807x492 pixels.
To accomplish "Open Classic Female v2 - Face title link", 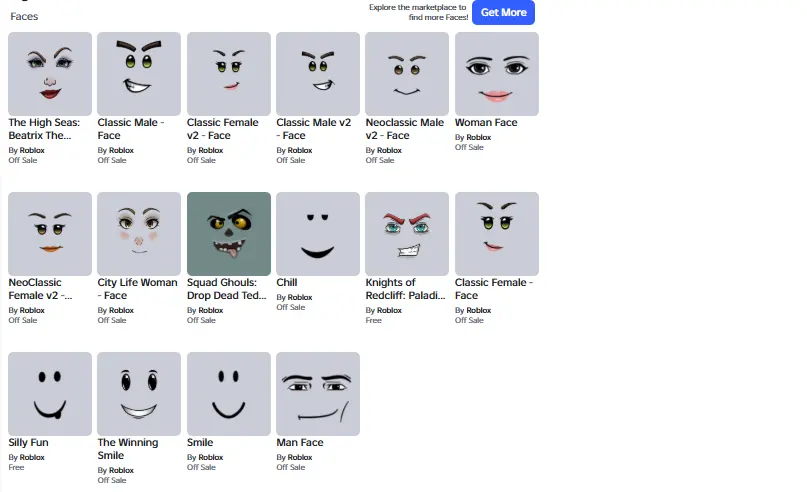I will click(222, 129).
